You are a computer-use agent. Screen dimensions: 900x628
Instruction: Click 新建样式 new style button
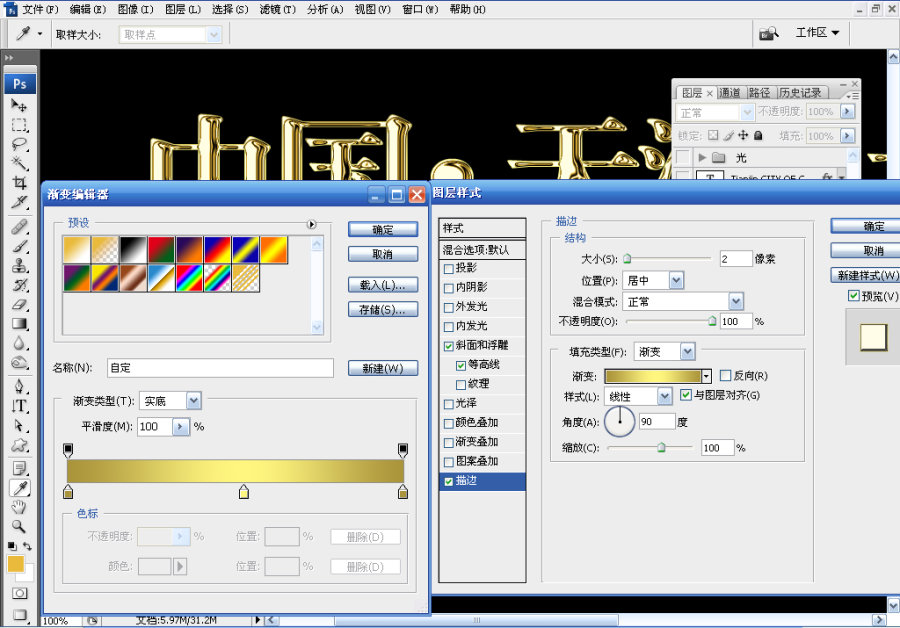coord(865,275)
